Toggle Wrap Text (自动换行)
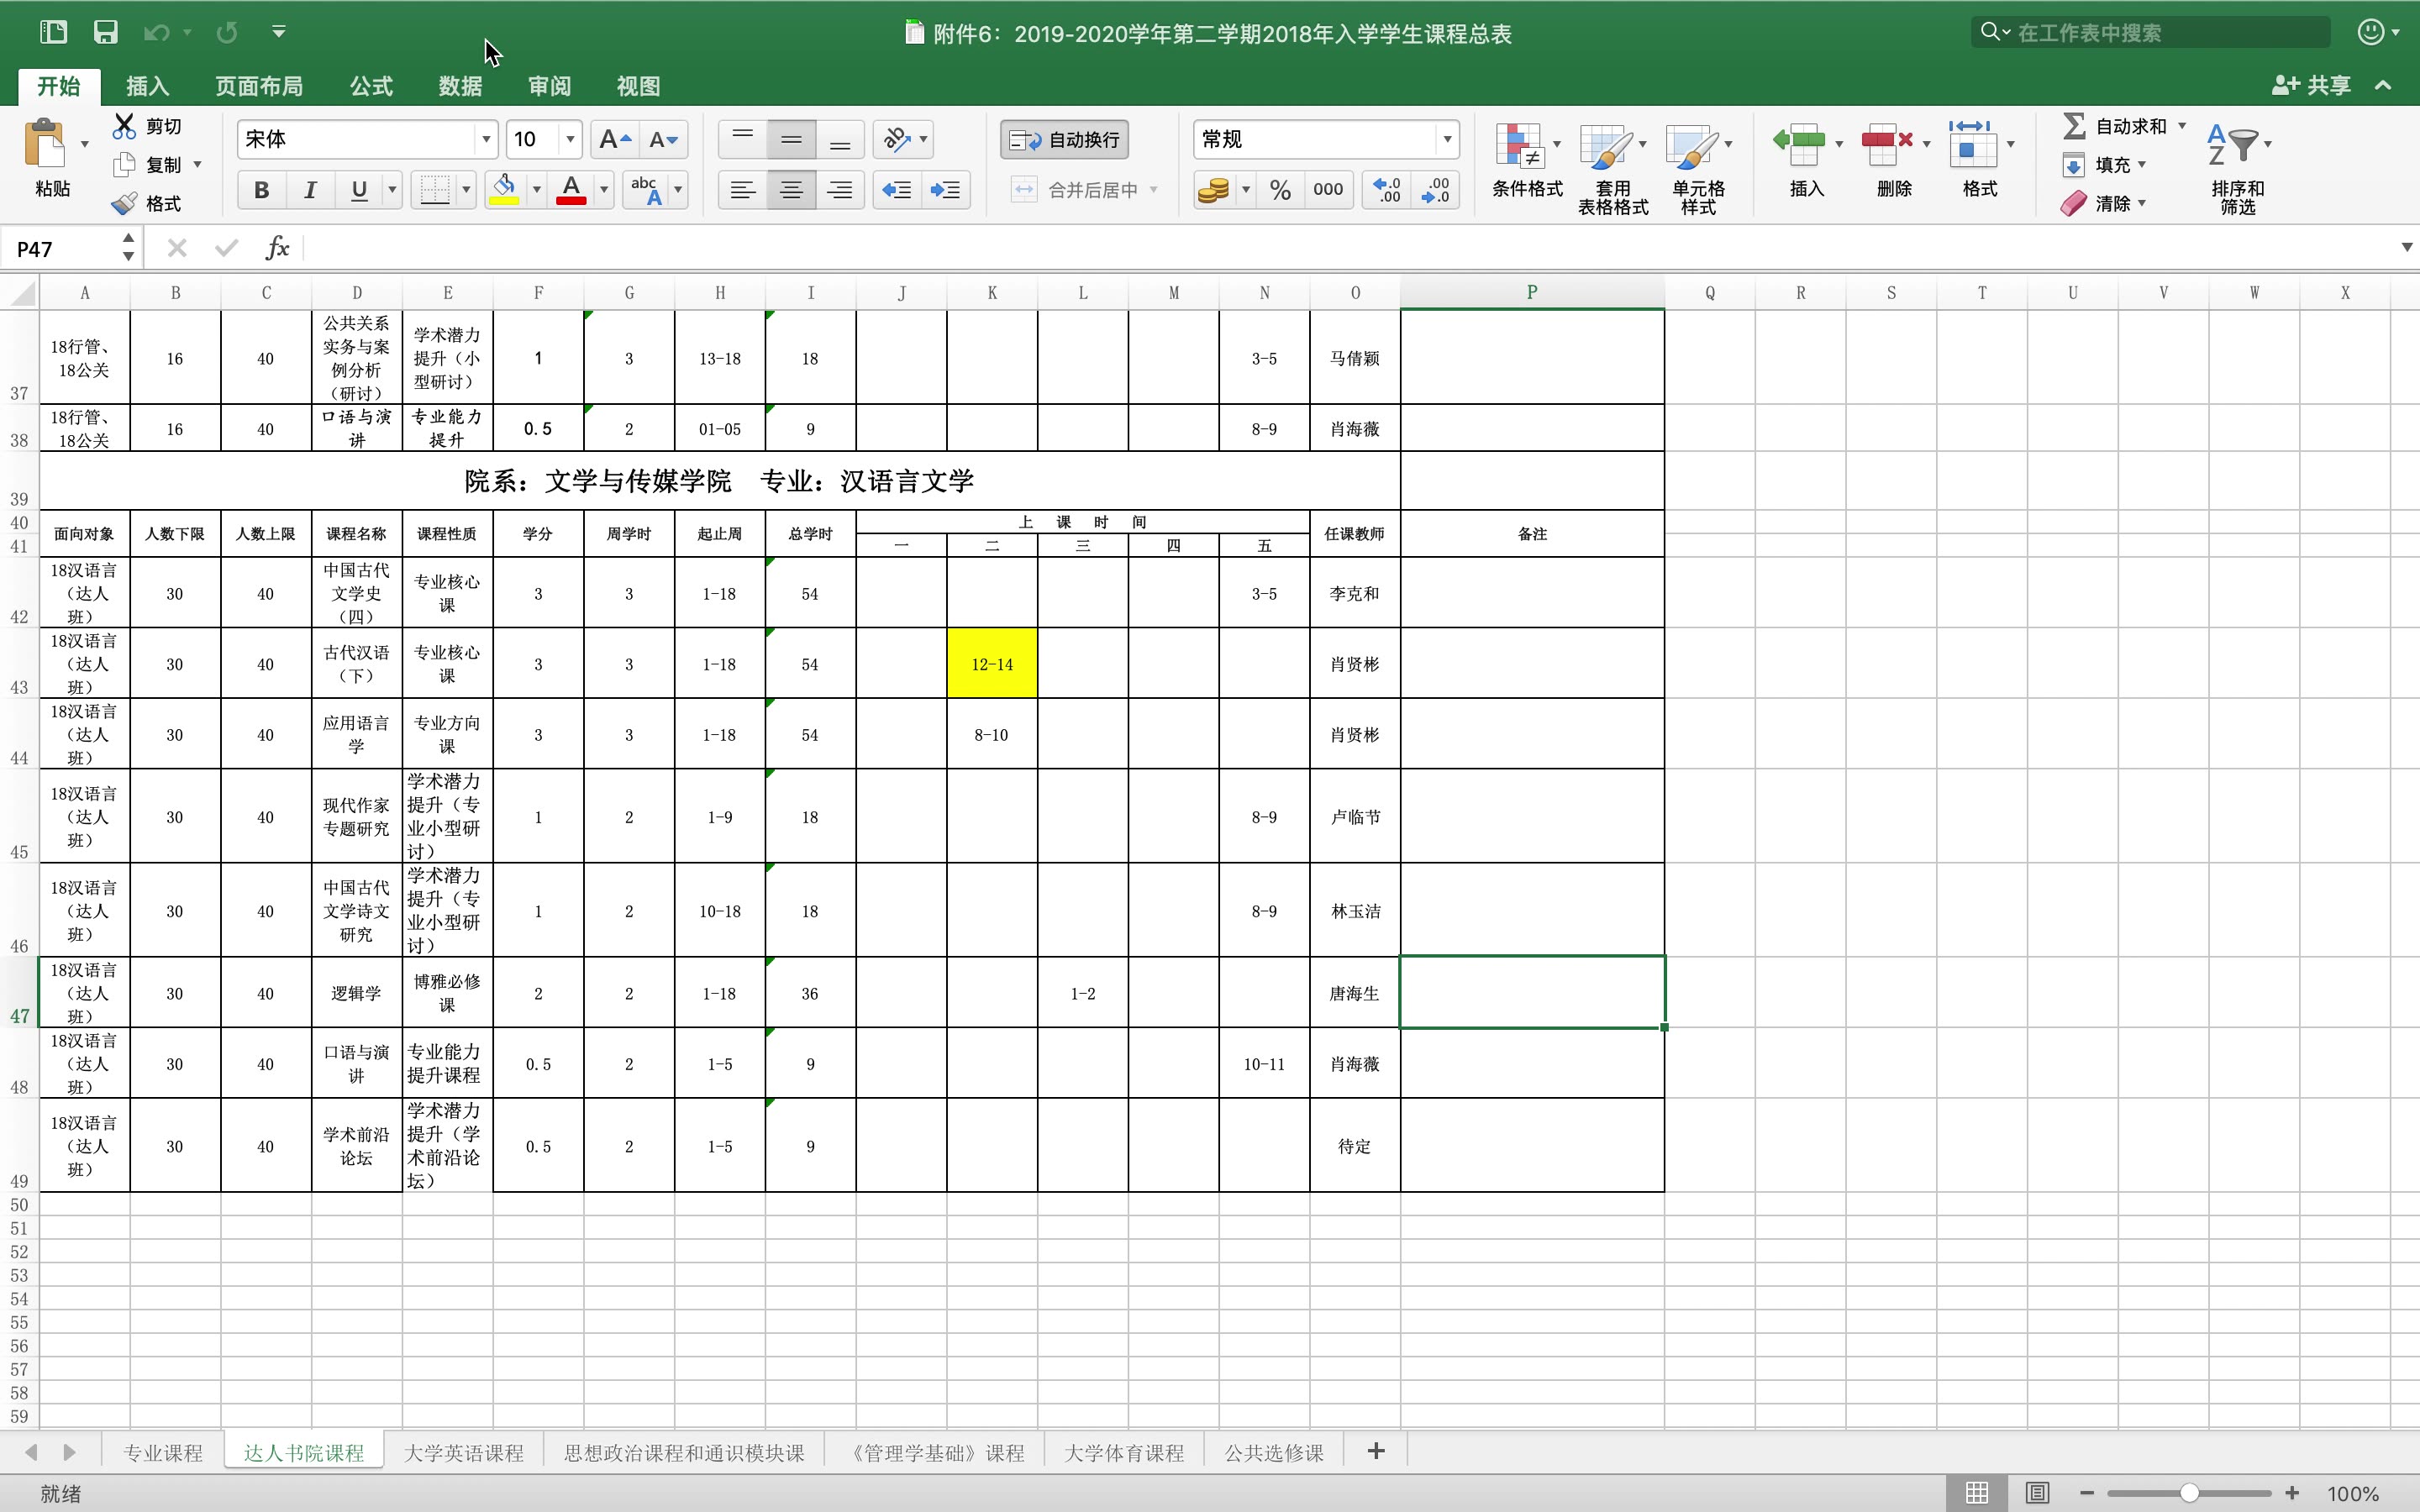This screenshot has width=2420, height=1512. [x=1065, y=139]
